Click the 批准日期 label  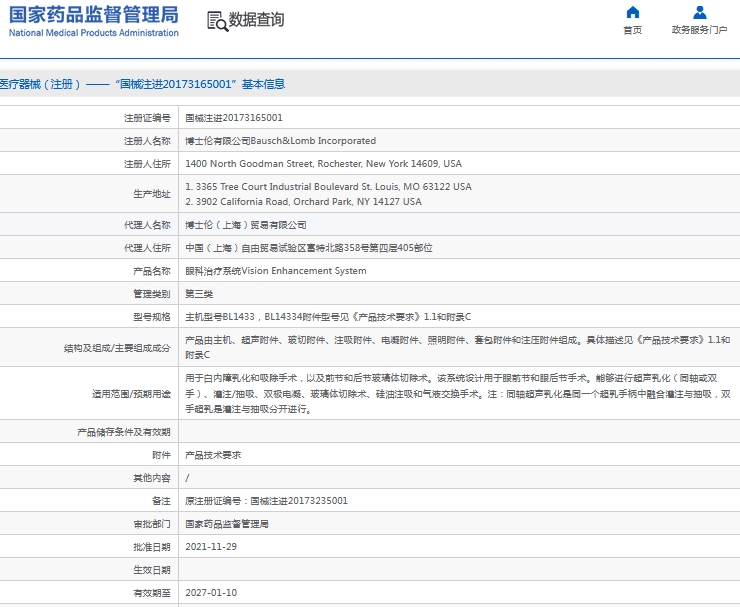151,547
